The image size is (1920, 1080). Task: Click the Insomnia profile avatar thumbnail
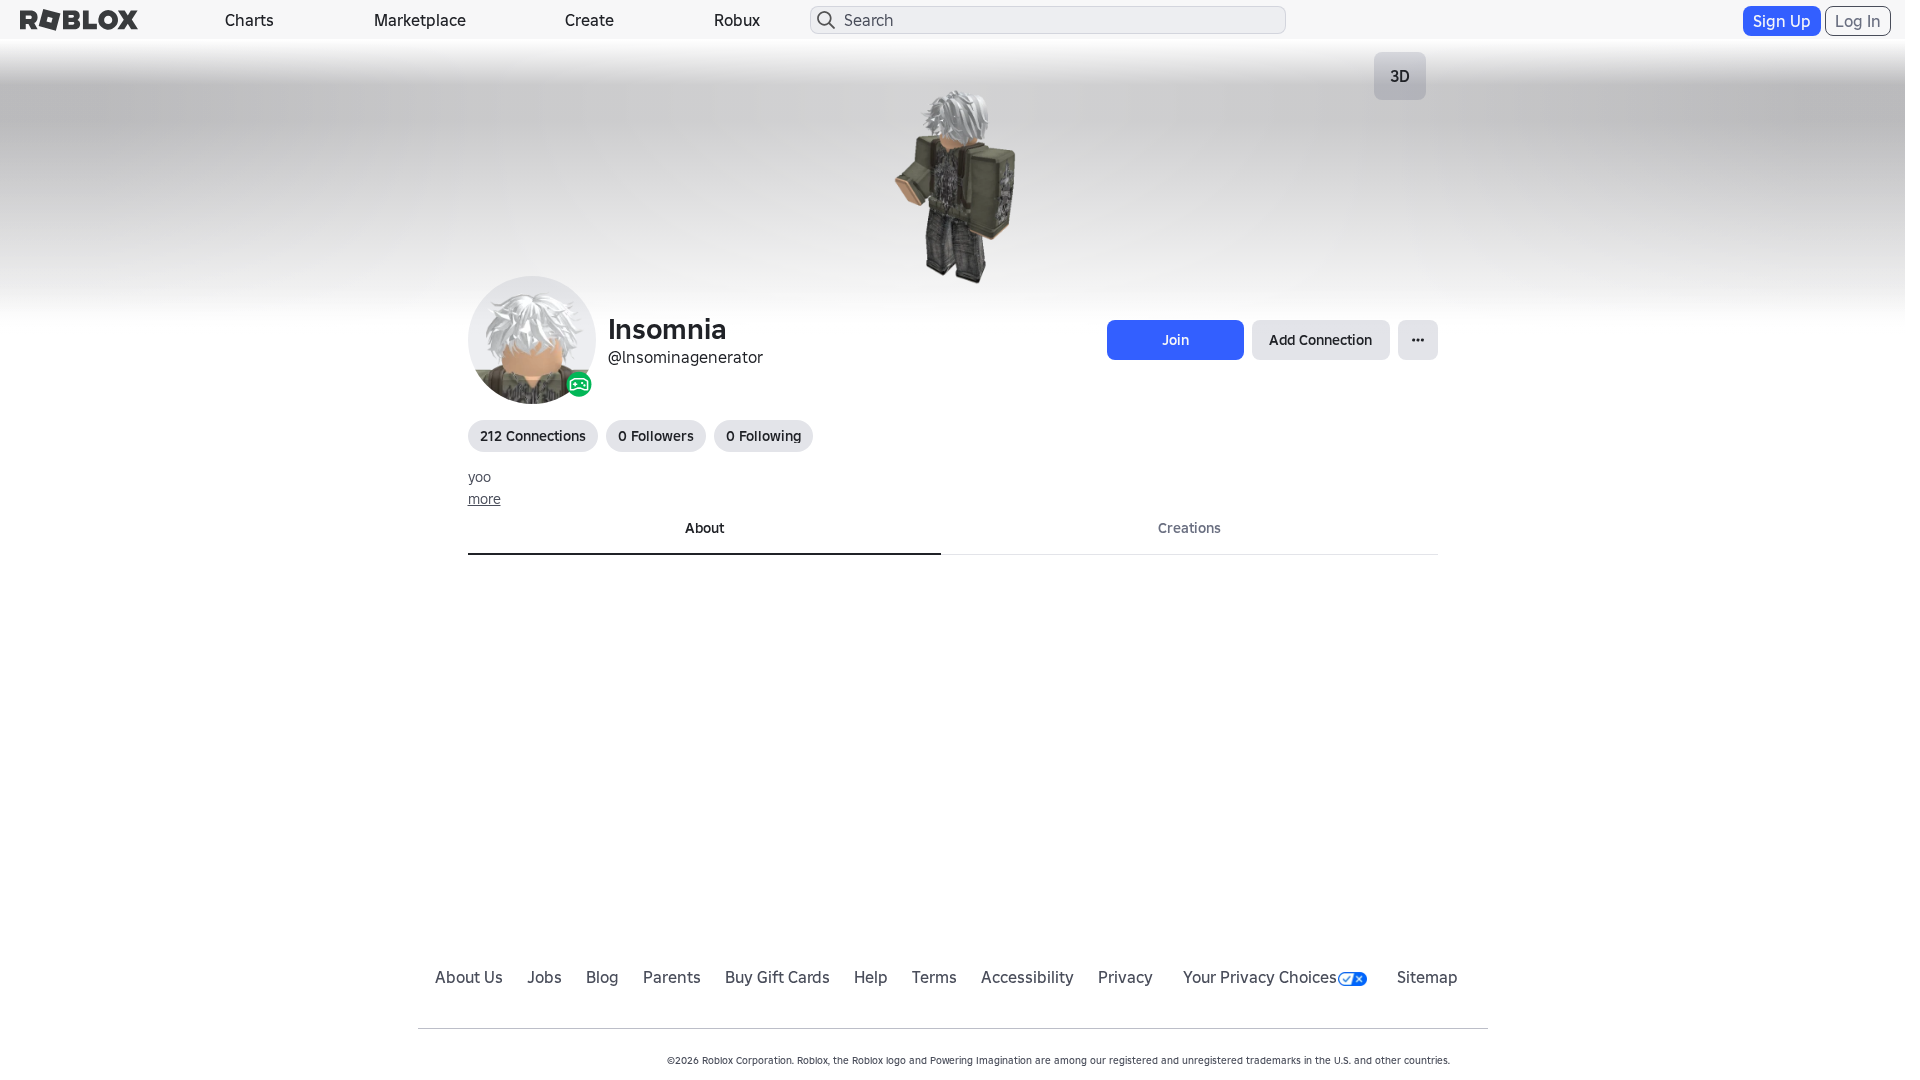[532, 340]
